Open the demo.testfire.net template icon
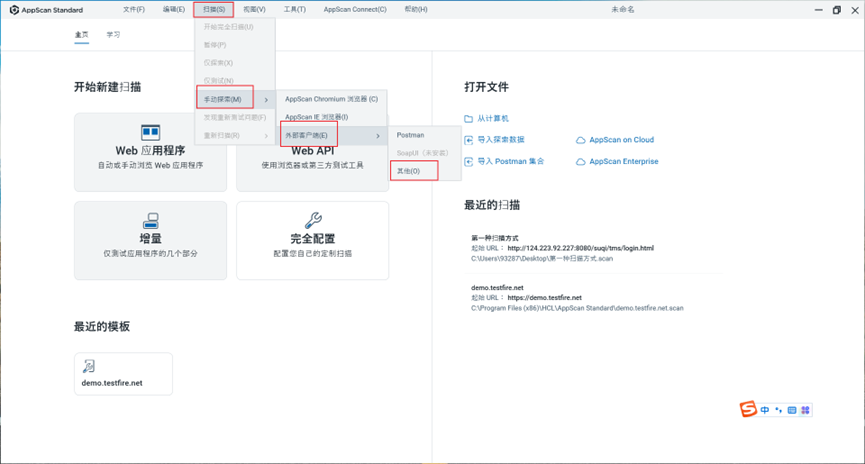 [x=89, y=366]
